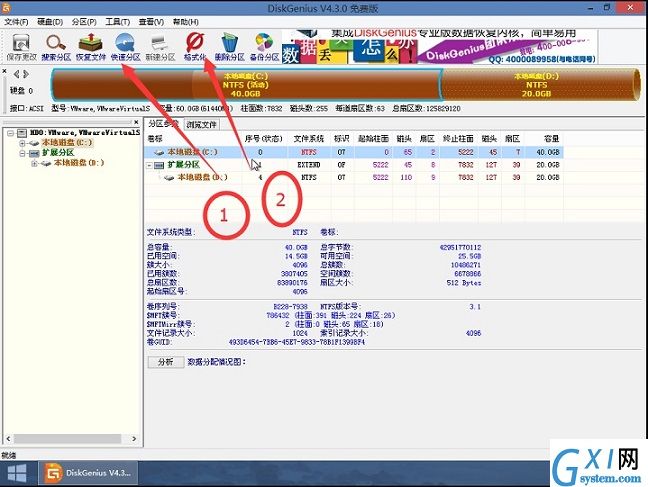Click the Save Changes (保存更改) toolbar icon
This screenshot has width=648, height=487.
coord(21,48)
